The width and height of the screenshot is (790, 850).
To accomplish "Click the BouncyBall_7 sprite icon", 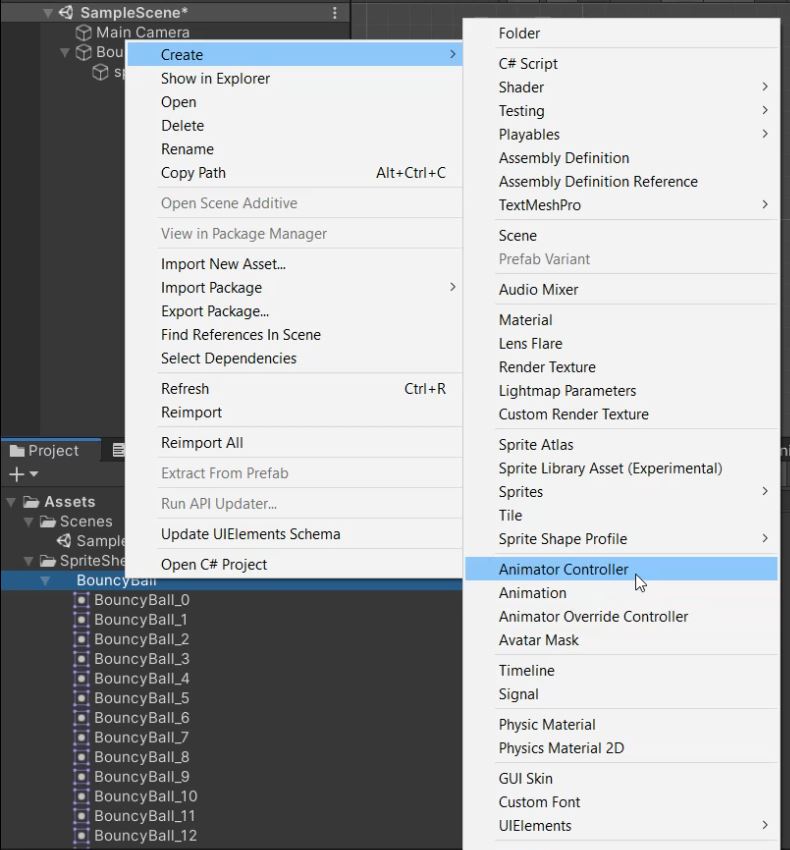I will [x=80, y=737].
